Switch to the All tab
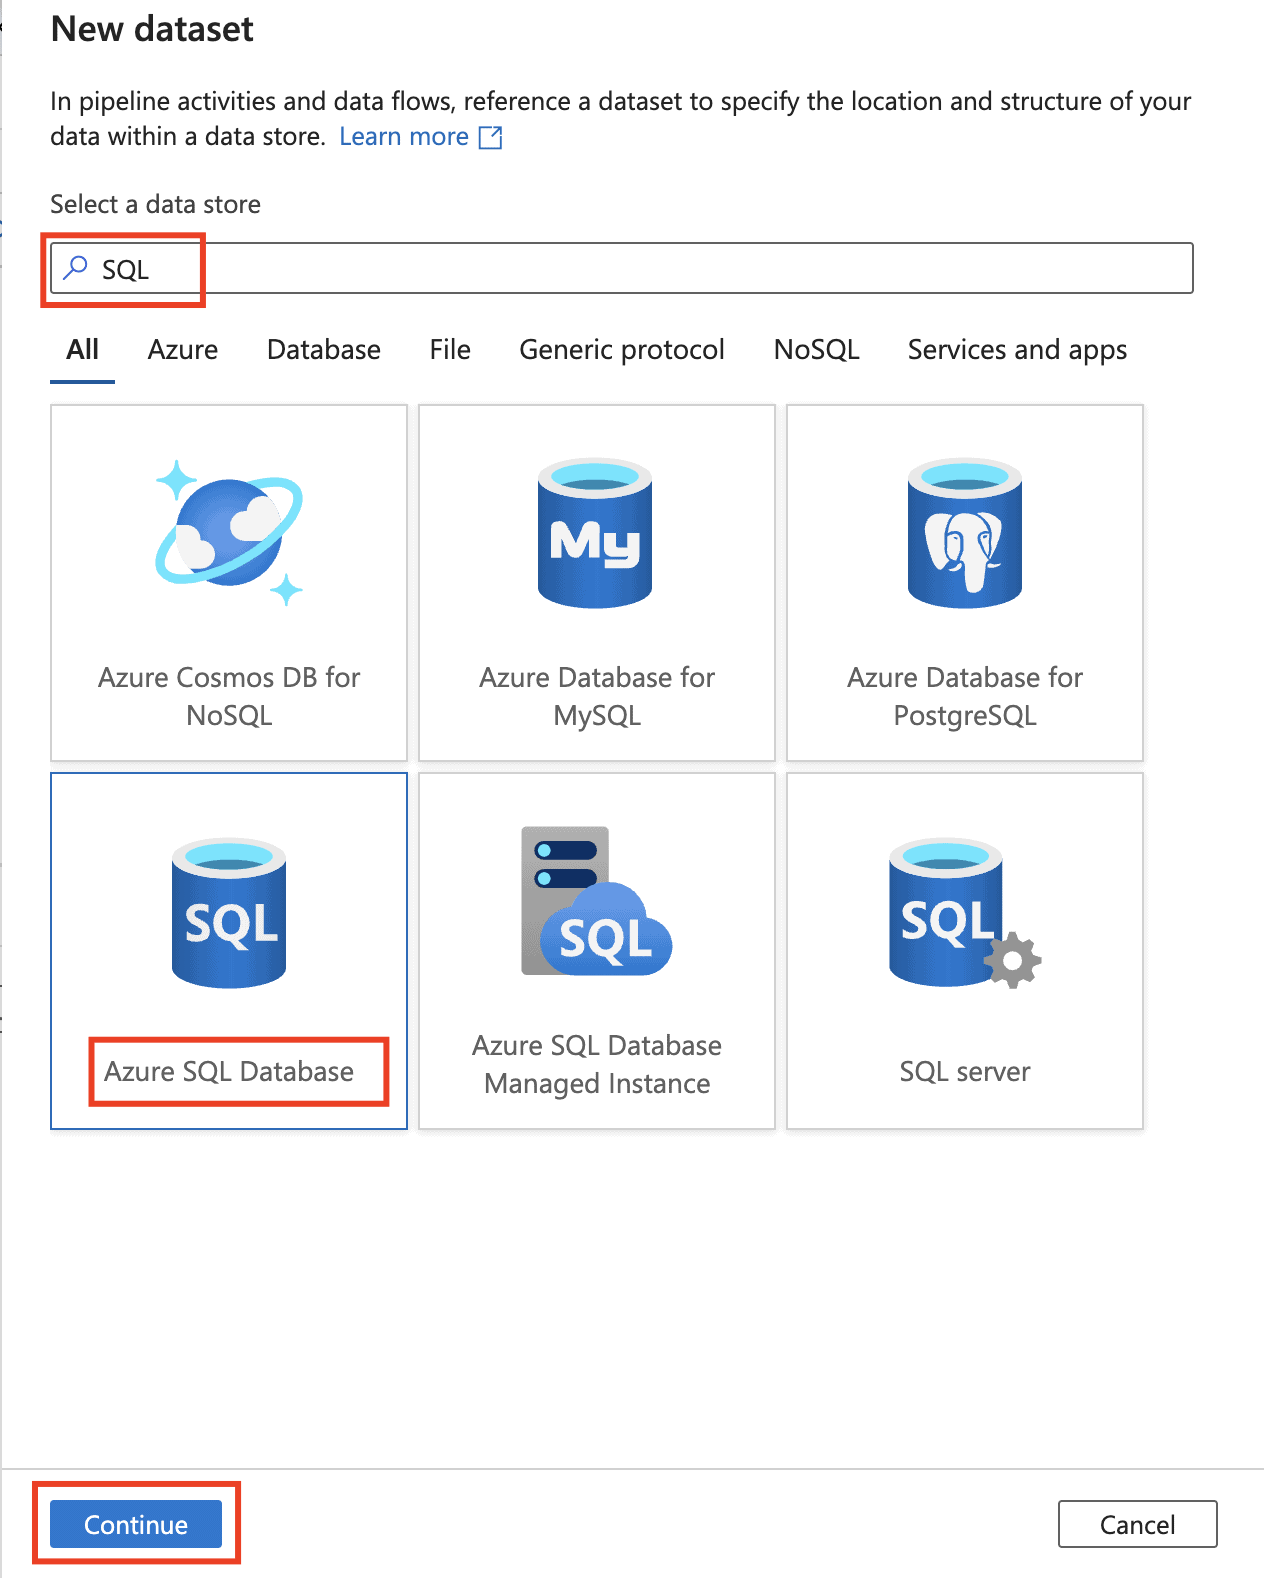Viewport: 1264px width, 1578px height. [x=82, y=349]
